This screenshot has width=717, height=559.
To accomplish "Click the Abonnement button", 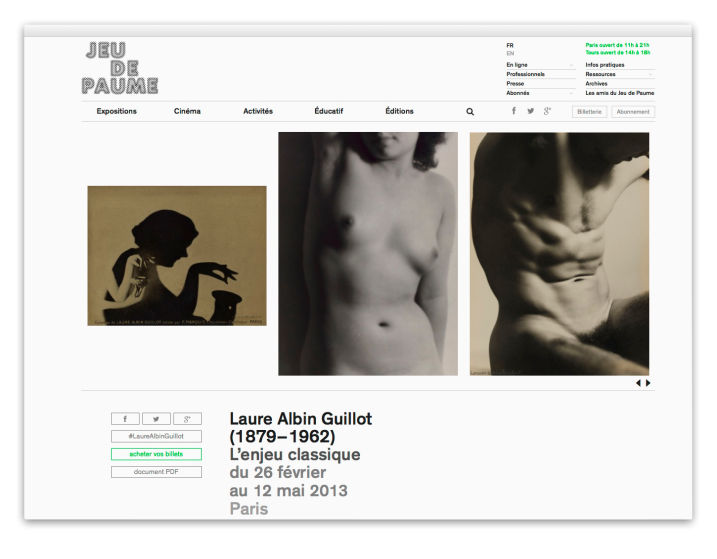I will coord(633,112).
